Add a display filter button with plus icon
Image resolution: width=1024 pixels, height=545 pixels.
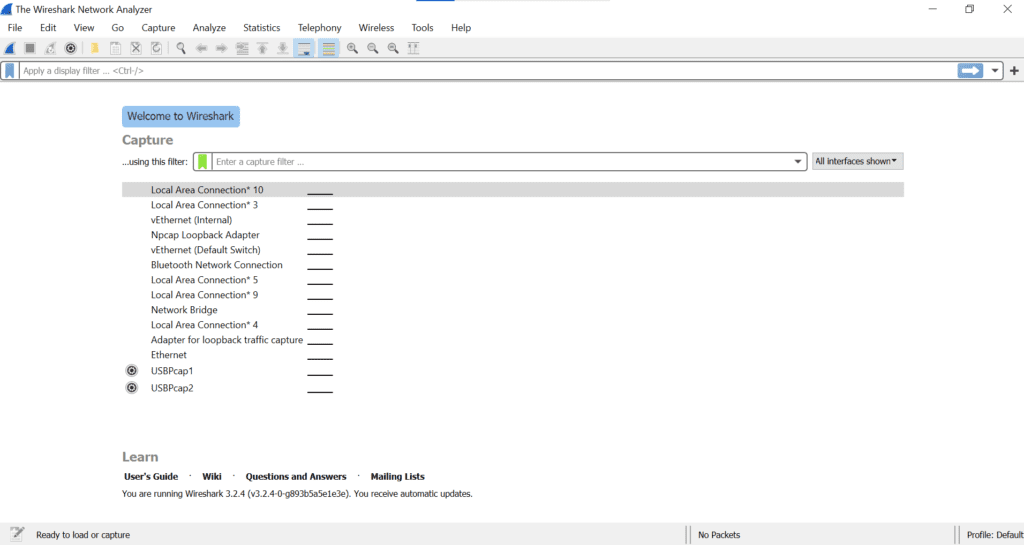[1014, 70]
